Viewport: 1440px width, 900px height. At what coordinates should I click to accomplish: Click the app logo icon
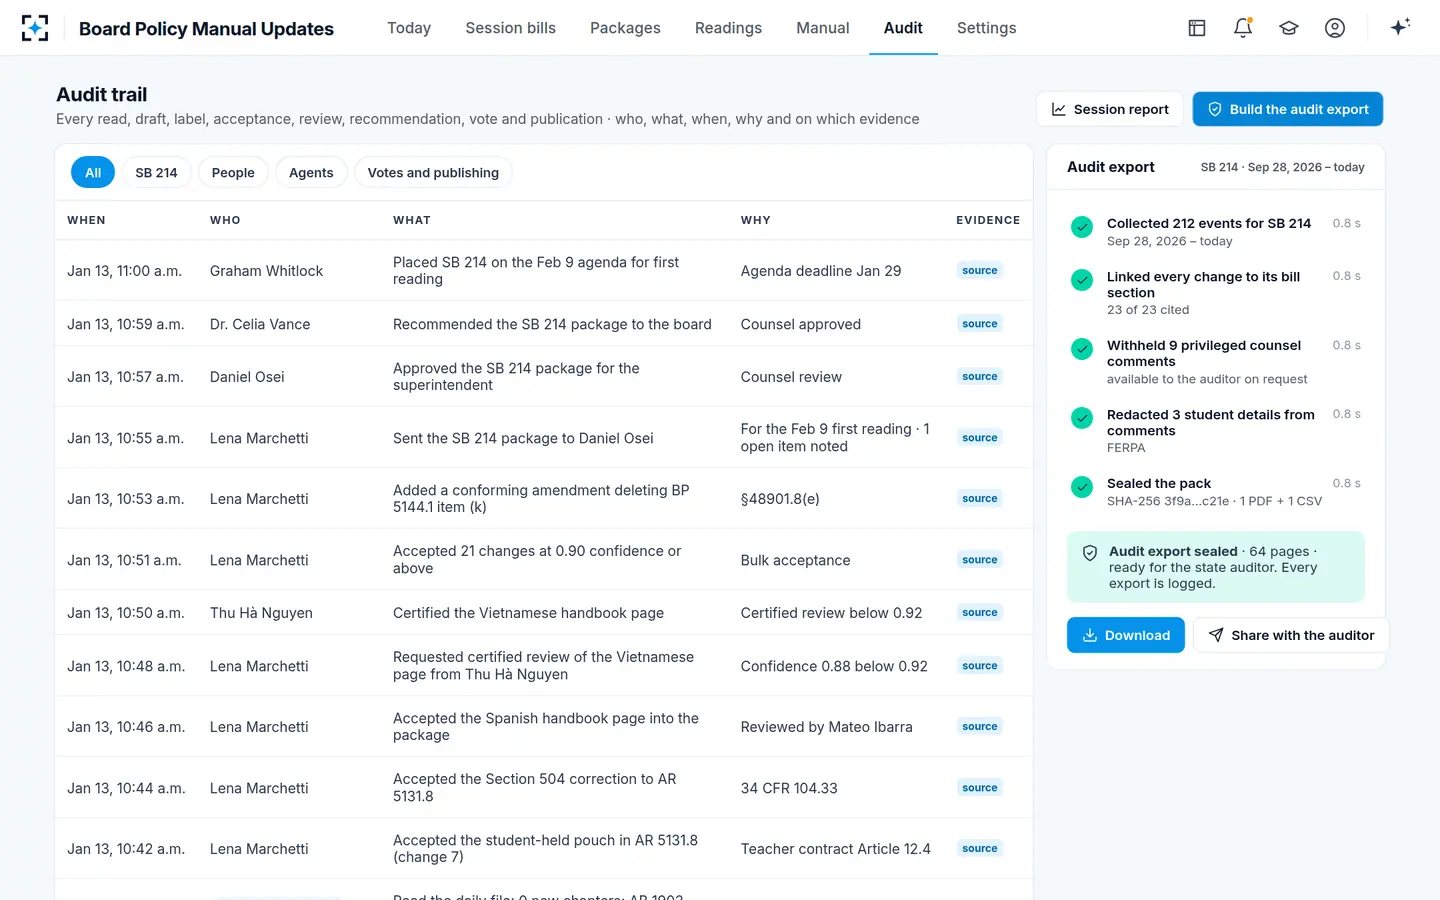point(35,28)
